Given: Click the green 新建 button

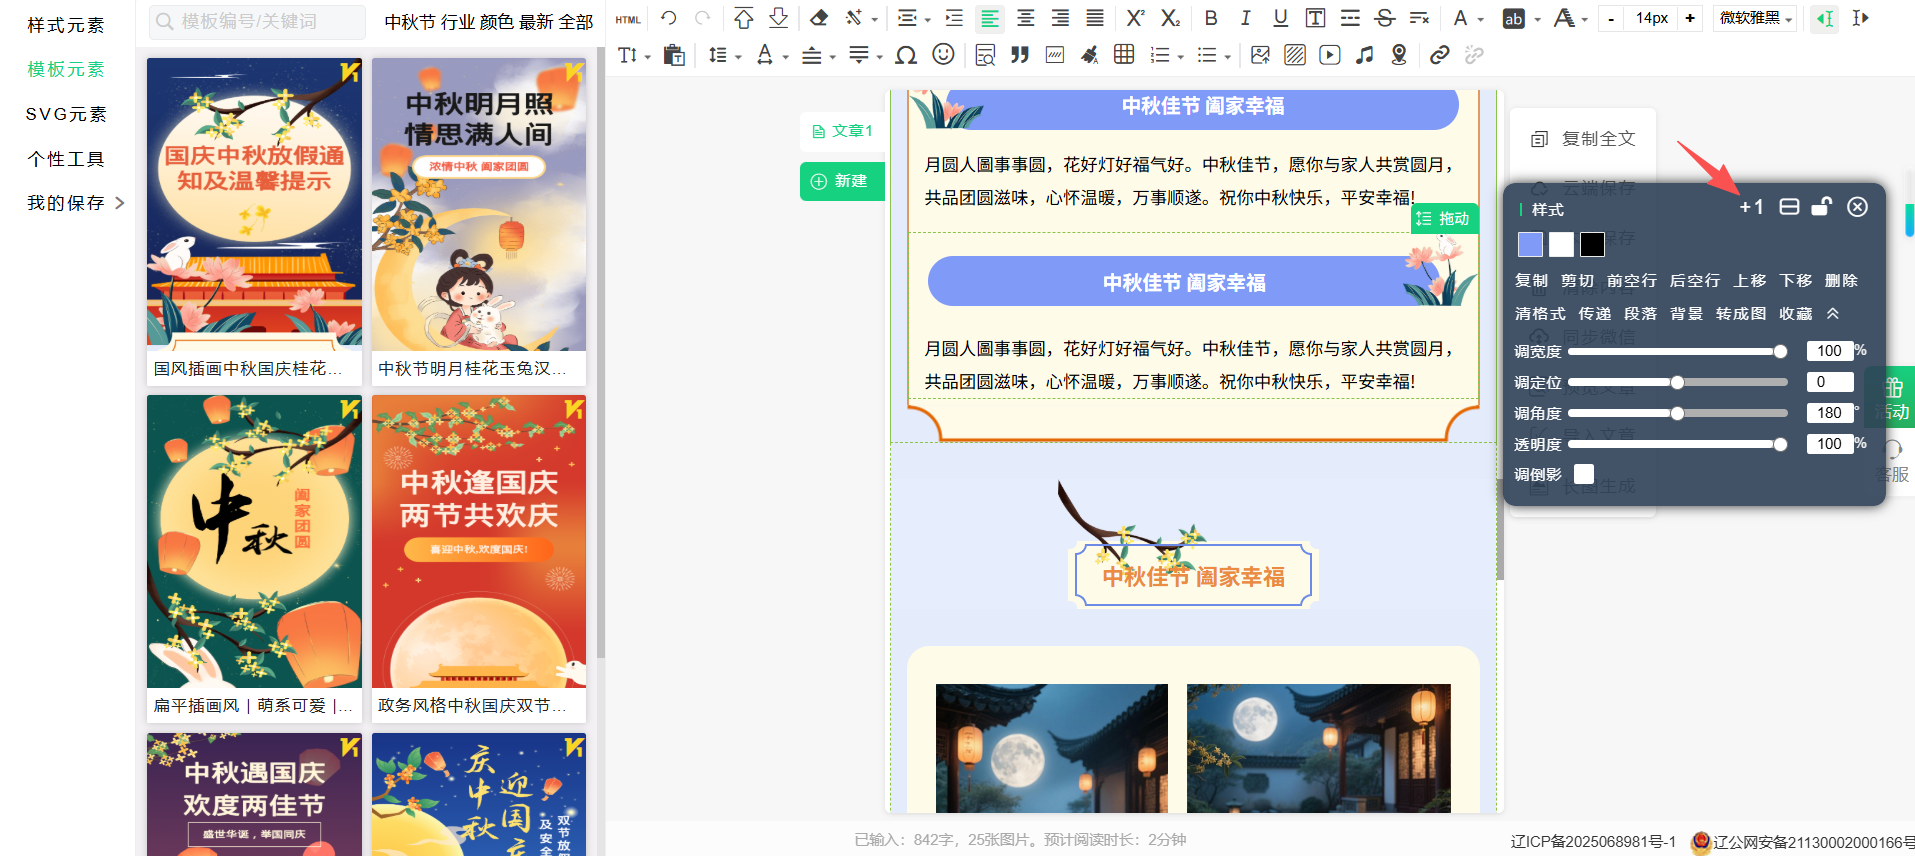Looking at the screenshot, I should 841,181.
